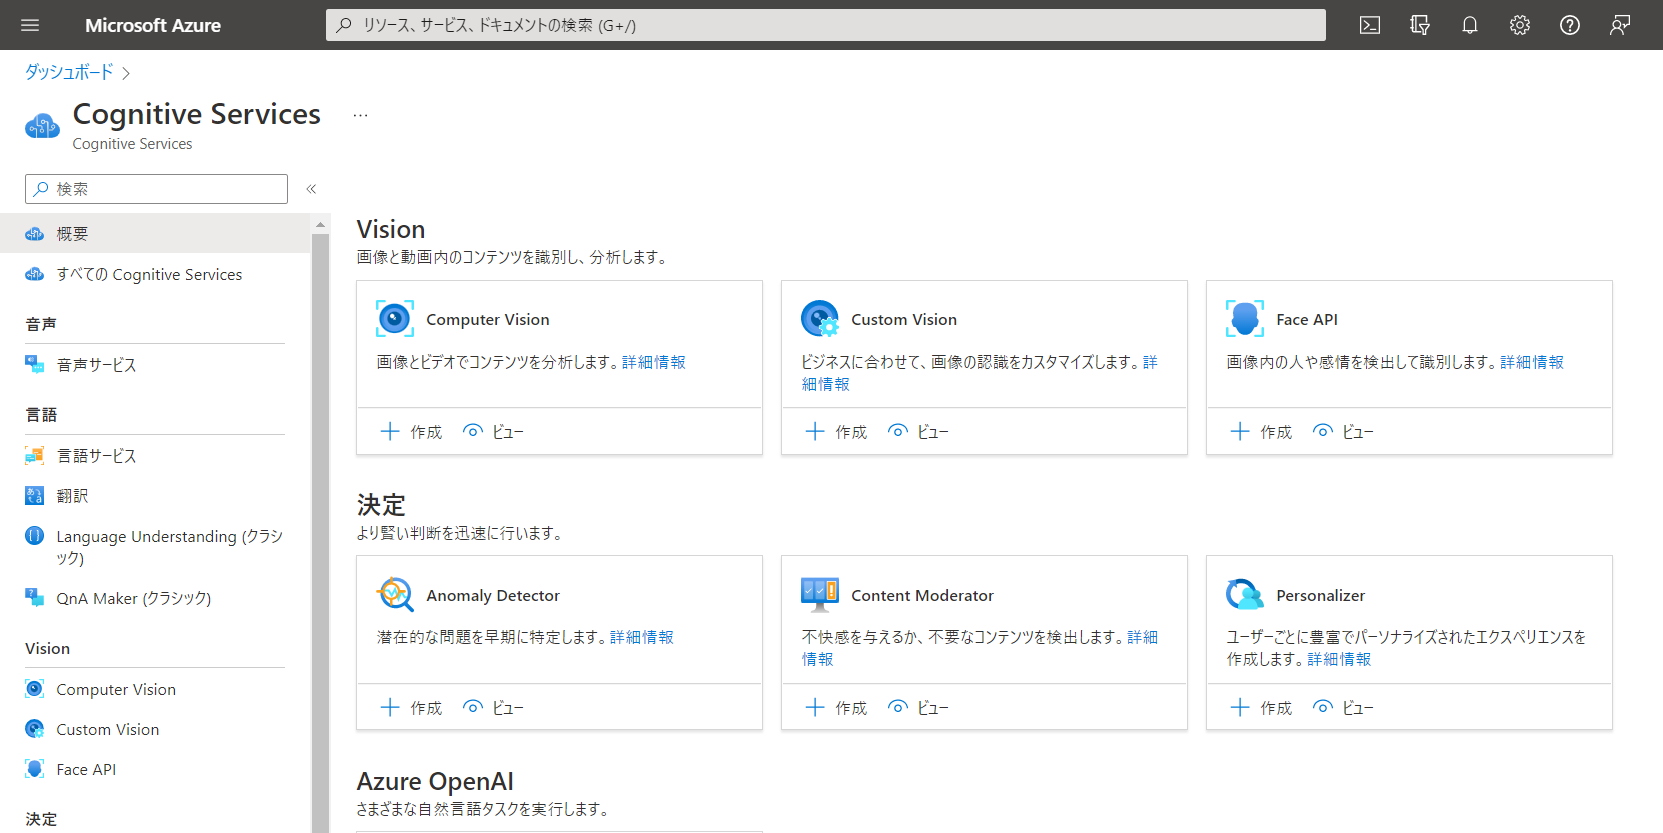This screenshot has width=1663, height=833.
Task: Click the Custom Vision card icon
Action: point(820,319)
